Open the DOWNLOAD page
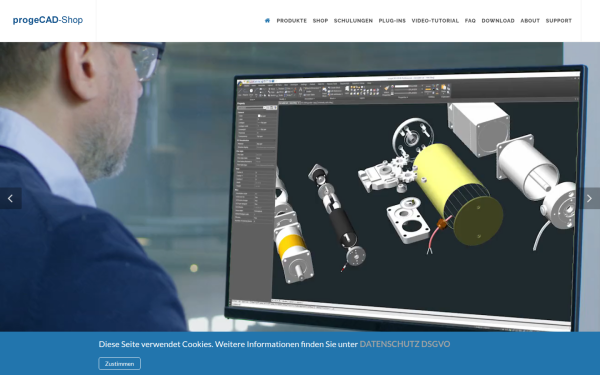This screenshot has height=375, width=600. tap(498, 21)
